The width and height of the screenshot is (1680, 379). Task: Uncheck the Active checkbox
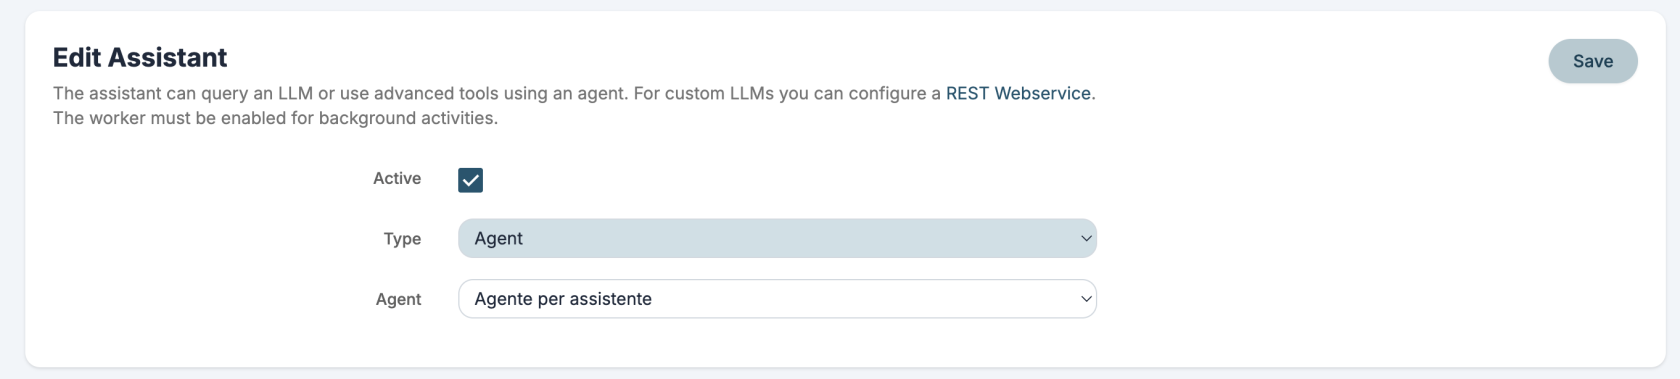click(470, 180)
